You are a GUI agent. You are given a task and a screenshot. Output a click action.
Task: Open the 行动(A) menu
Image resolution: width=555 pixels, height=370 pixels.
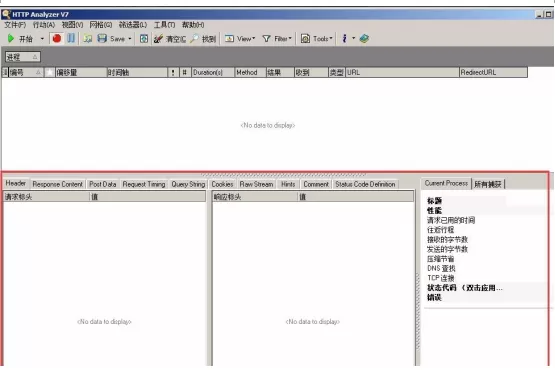pos(44,25)
